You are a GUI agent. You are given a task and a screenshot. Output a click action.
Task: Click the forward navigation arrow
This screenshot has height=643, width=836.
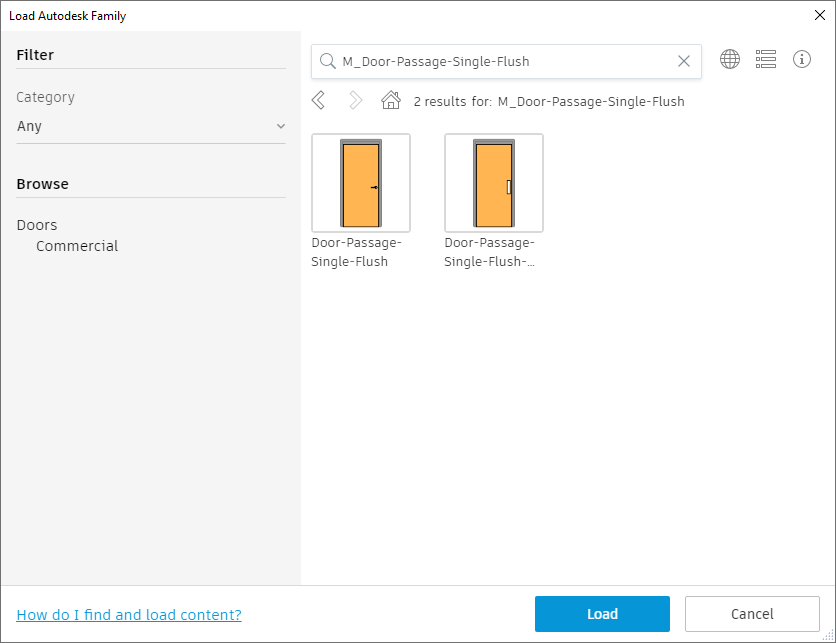pyautogui.click(x=354, y=100)
